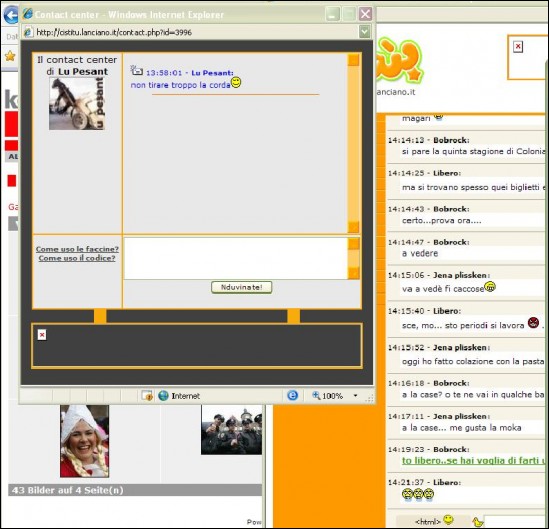Open the 'Come uso il codice?' link

click(77, 258)
